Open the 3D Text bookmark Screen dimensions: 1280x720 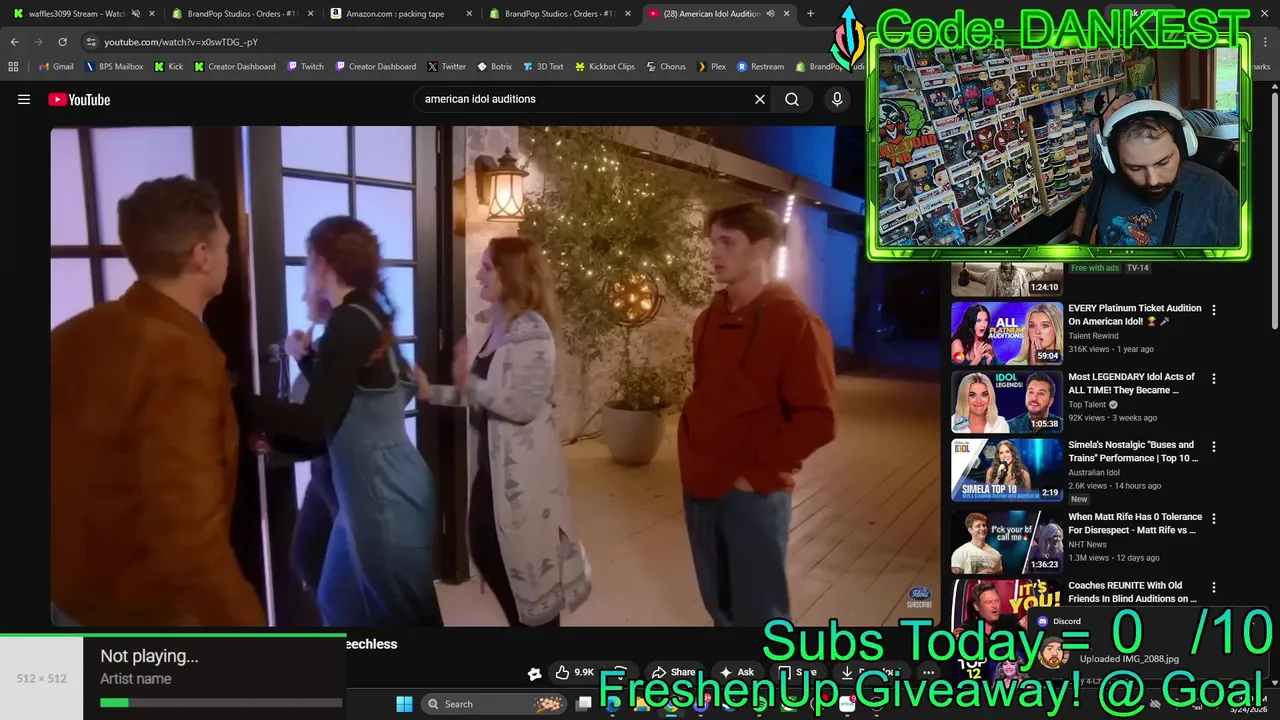pyautogui.click(x=543, y=66)
